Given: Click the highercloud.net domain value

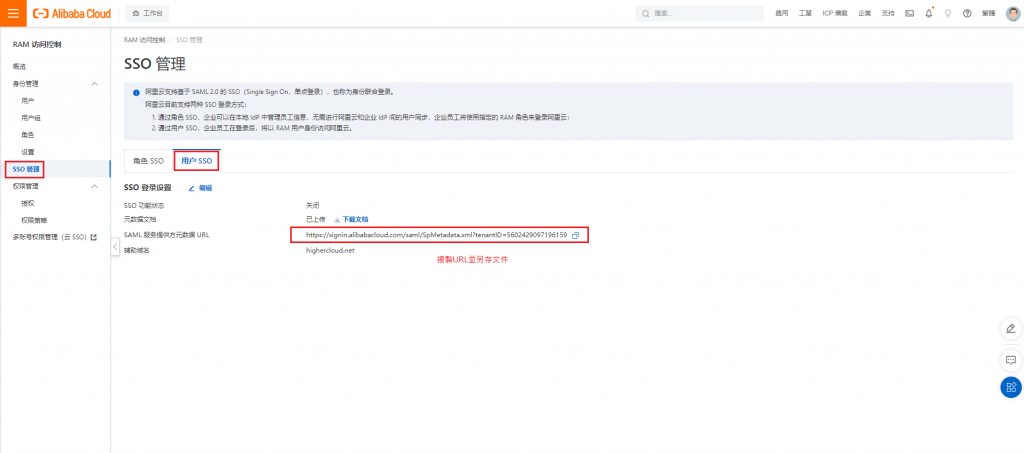Looking at the screenshot, I should click(330, 250).
